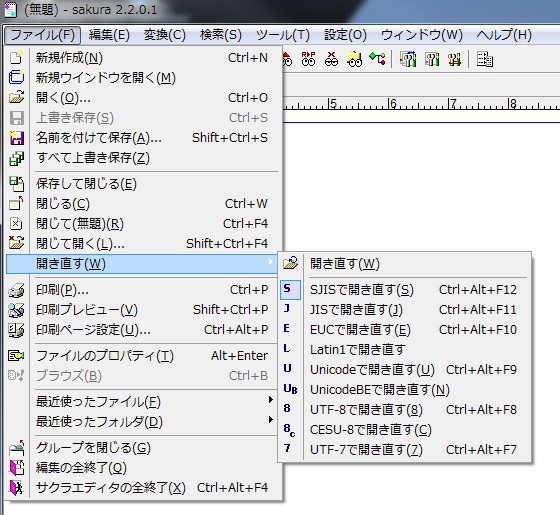
Task: Click the New file icon beside 新規作成(N)
Action: (x=16, y=58)
